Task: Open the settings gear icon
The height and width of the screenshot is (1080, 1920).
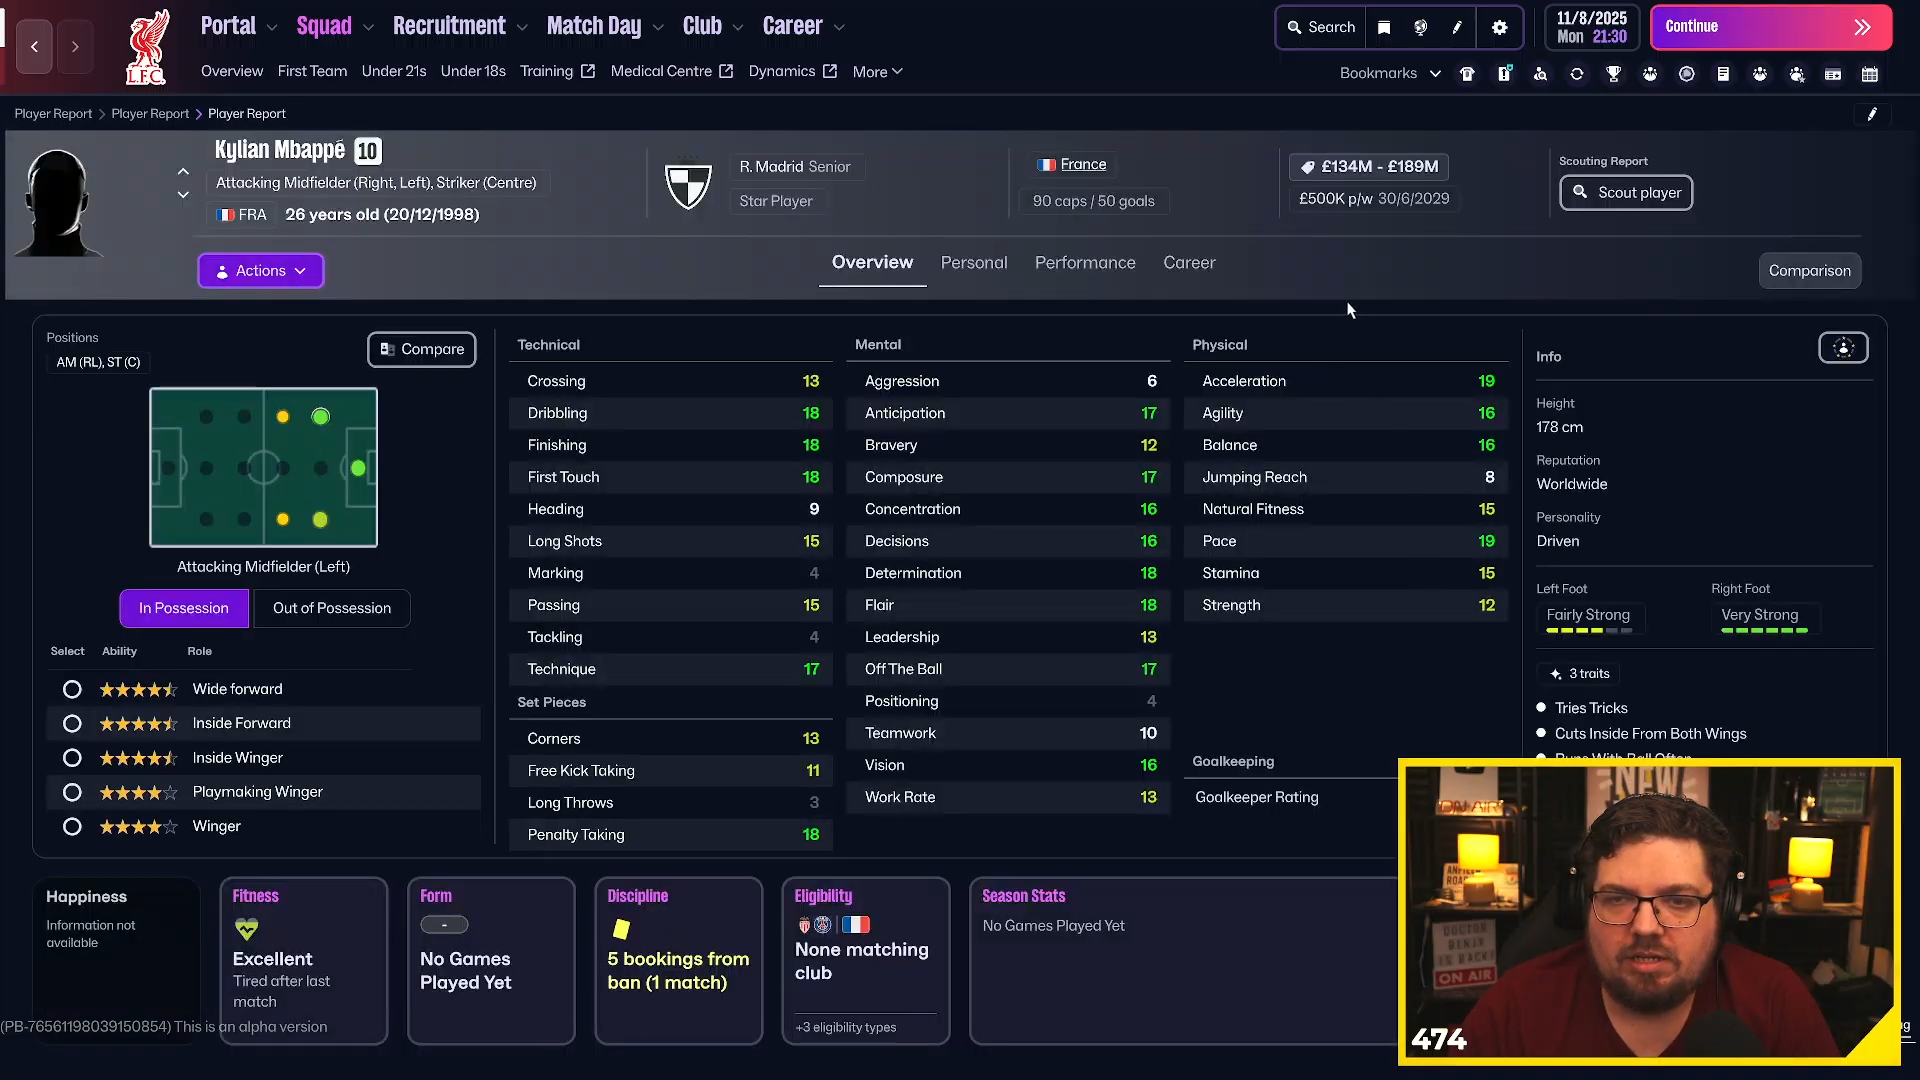Action: click(1499, 27)
